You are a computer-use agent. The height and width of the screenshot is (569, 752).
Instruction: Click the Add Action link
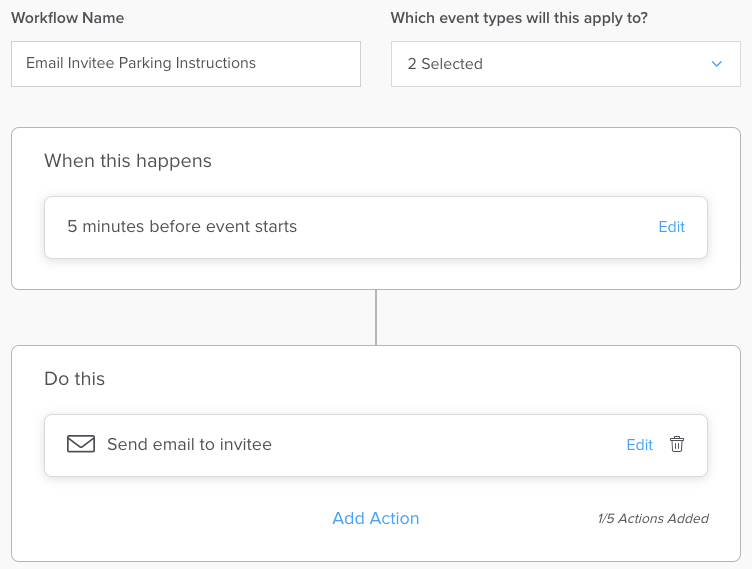[x=376, y=518]
